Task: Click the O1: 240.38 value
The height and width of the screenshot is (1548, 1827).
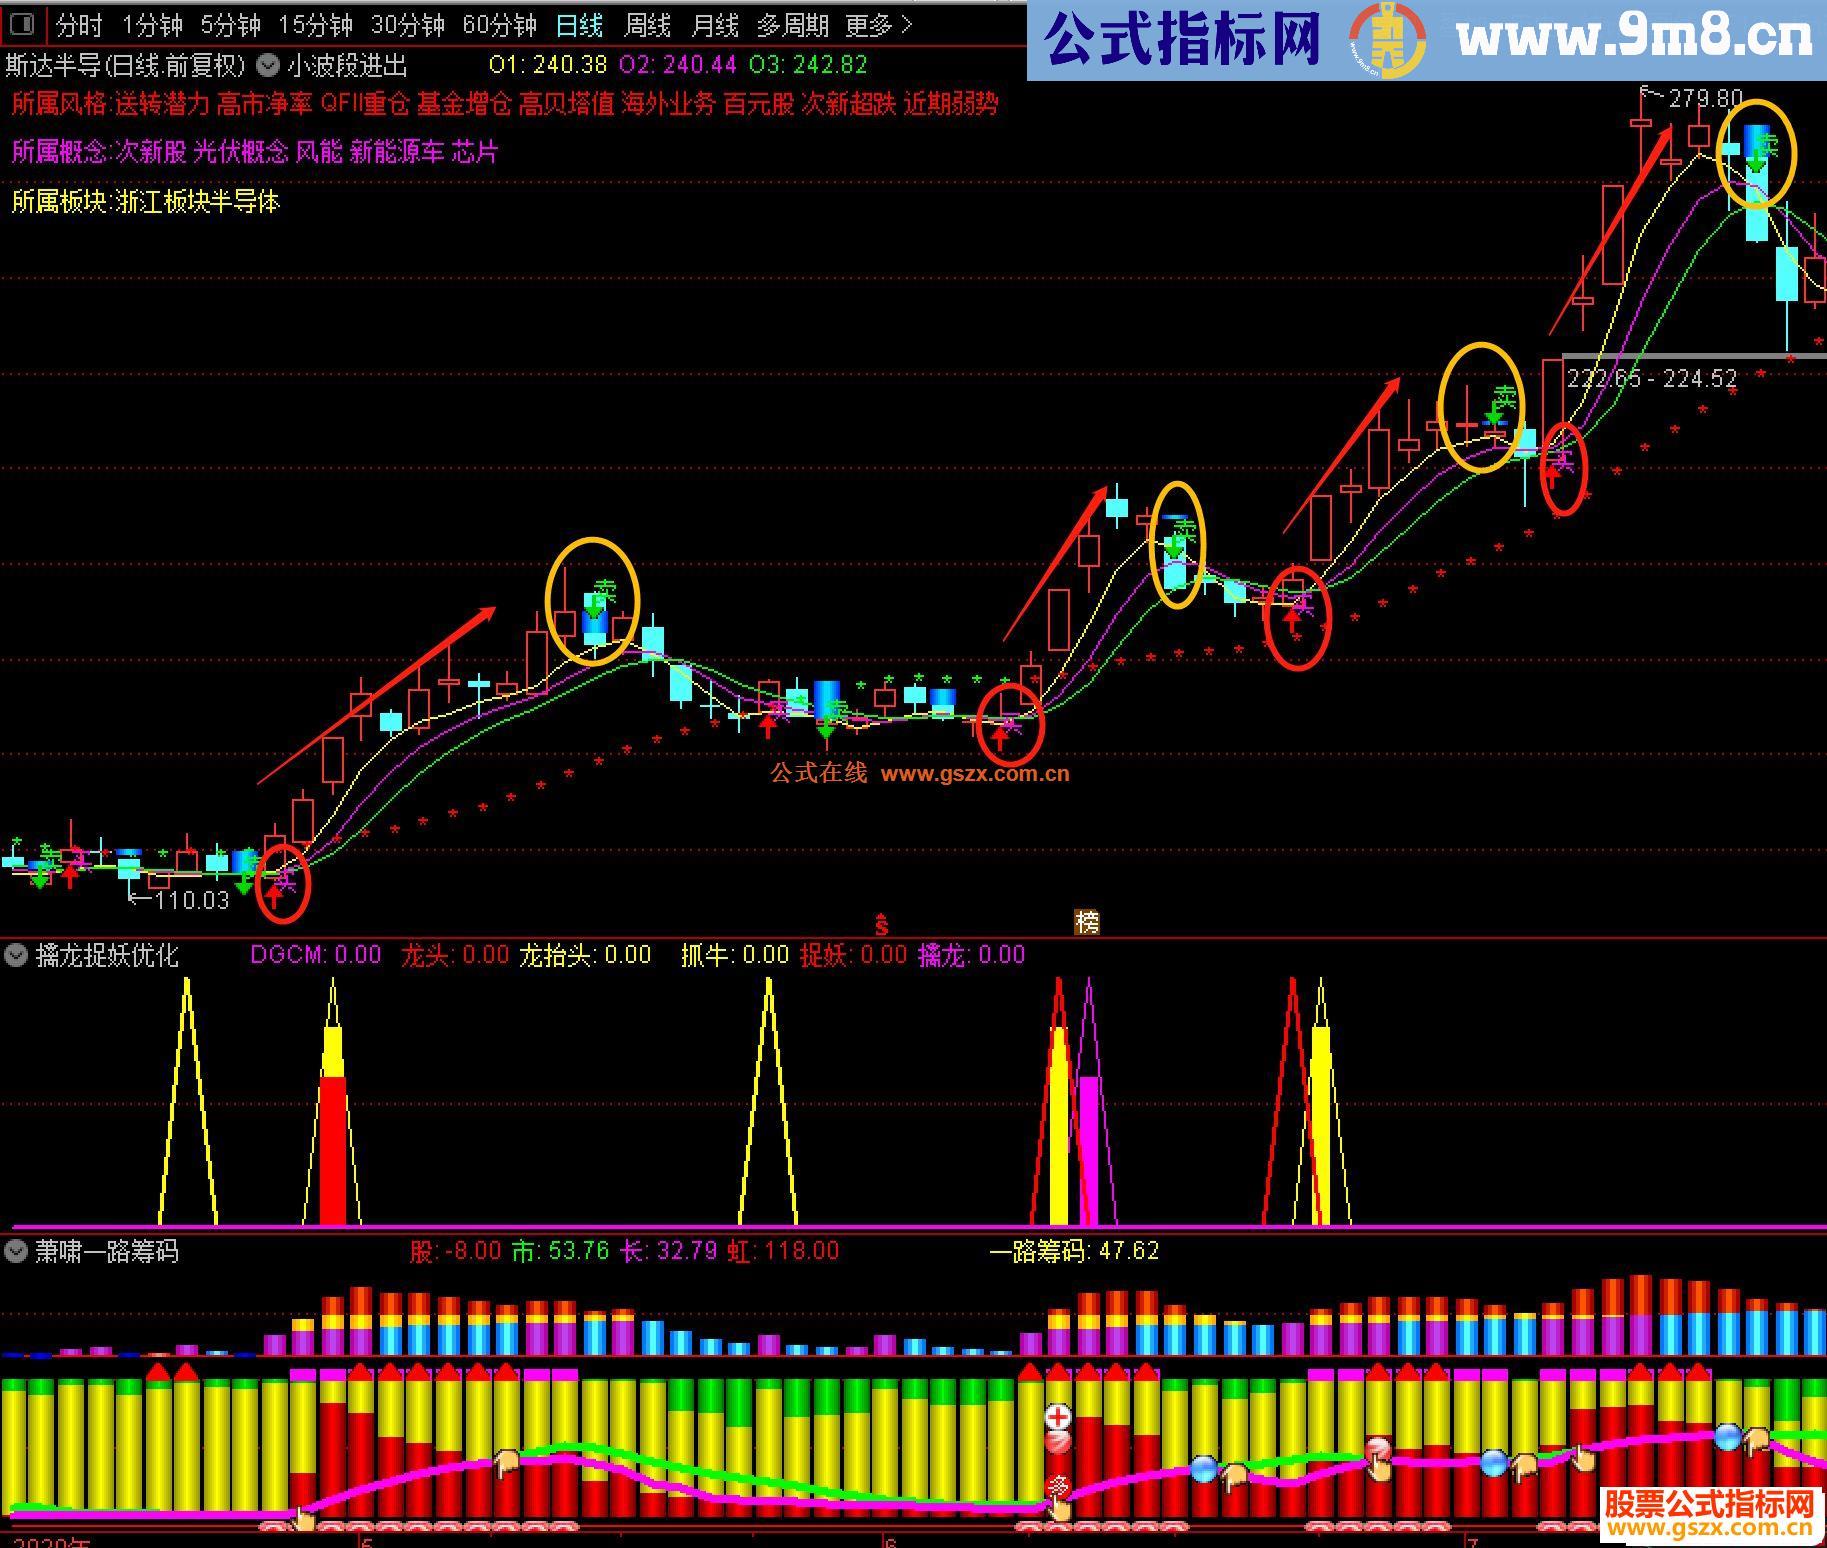Action: (548, 65)
